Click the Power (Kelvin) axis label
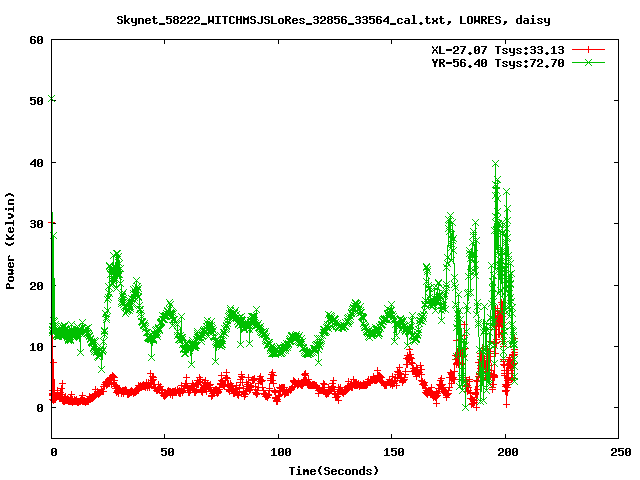Image resolution: width=640 pixels, height=480 pixels. coord(10,241)
